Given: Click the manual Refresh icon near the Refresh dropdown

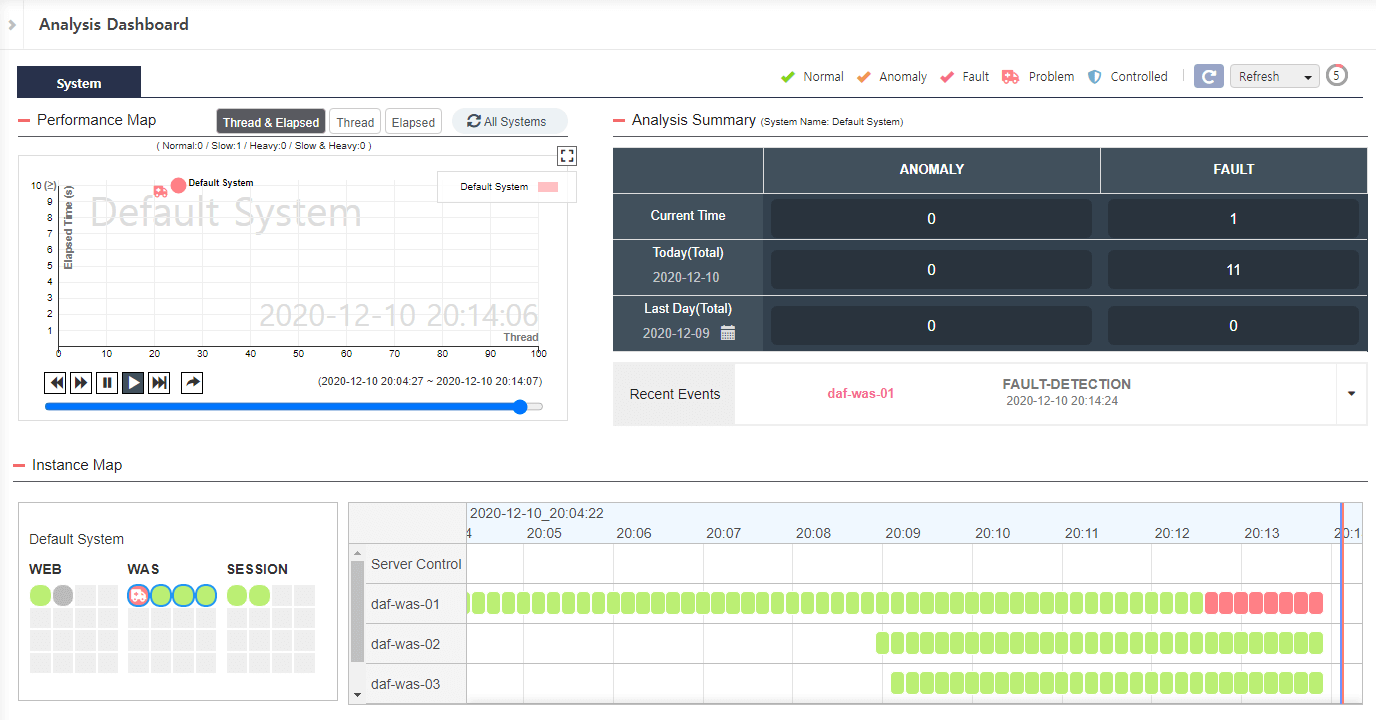Looking at the screenshot, I should coord(1208,75).
